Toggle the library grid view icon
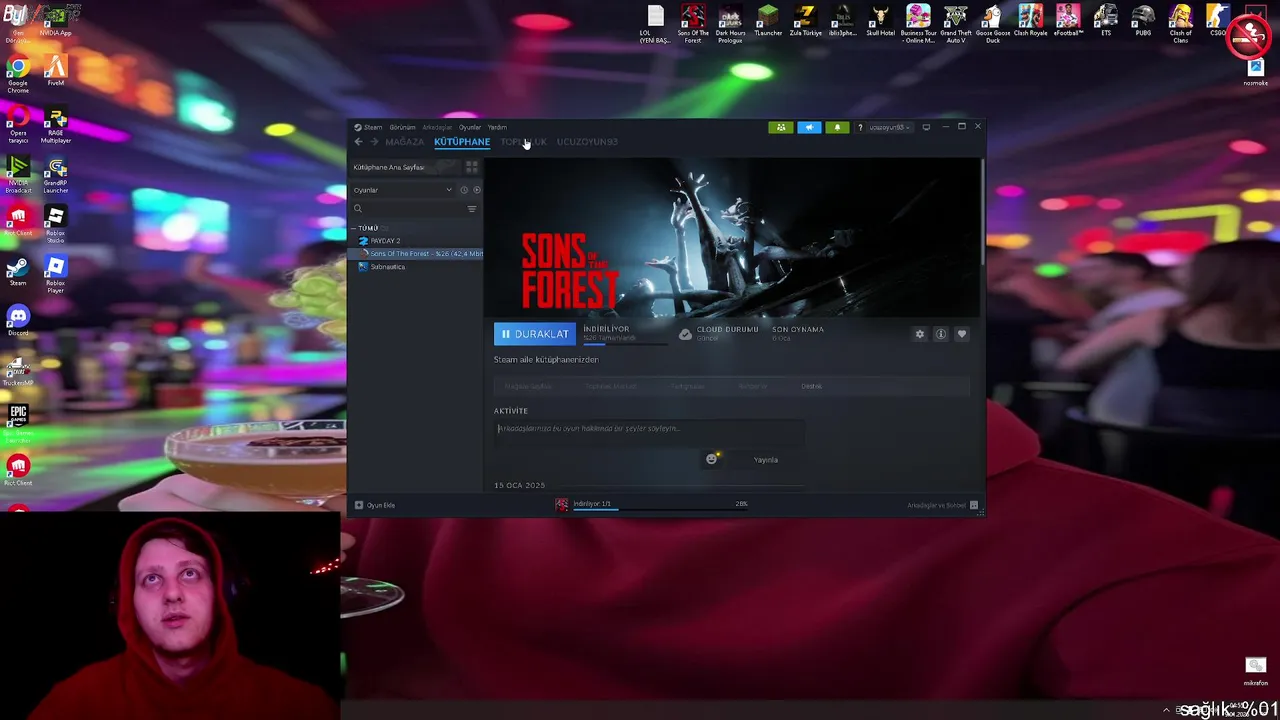Screen dimensions: 1280x720 tap(472, 167)
